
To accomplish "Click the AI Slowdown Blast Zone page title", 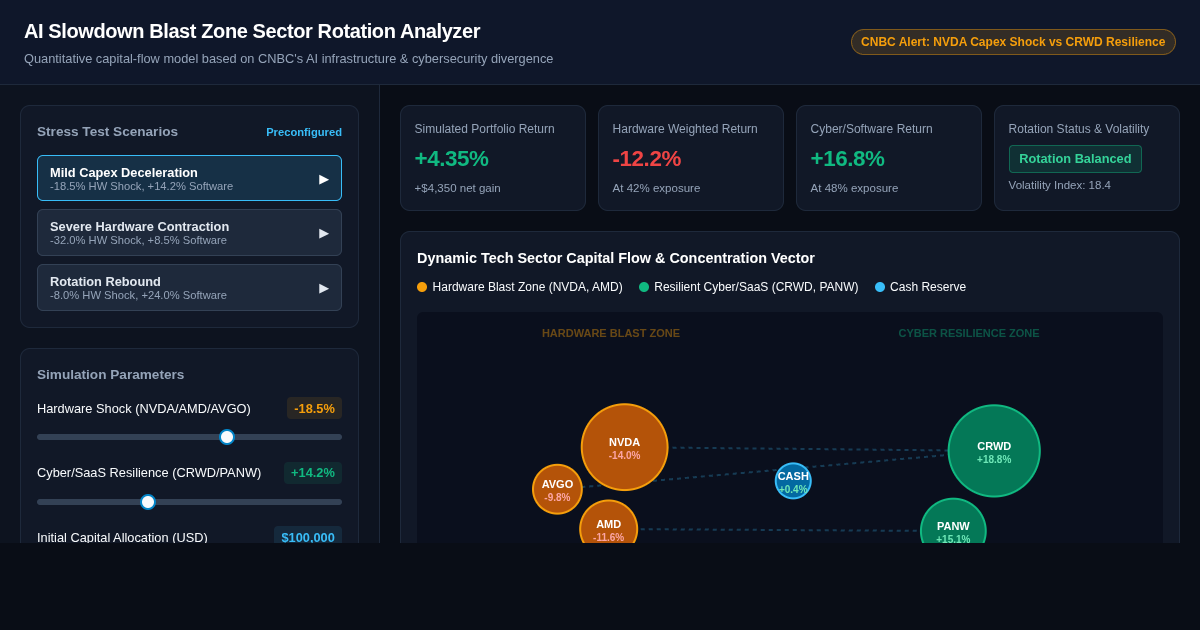I will [252, 31].
